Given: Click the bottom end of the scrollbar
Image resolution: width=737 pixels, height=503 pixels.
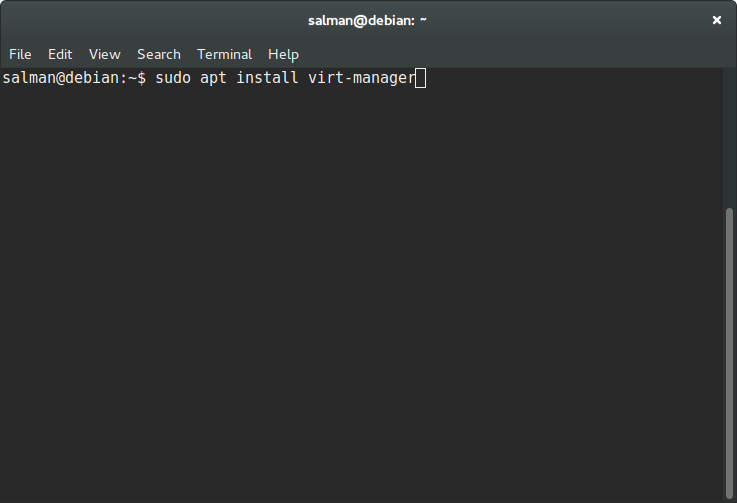Looking at the screenshot, I should click(729, 497).
